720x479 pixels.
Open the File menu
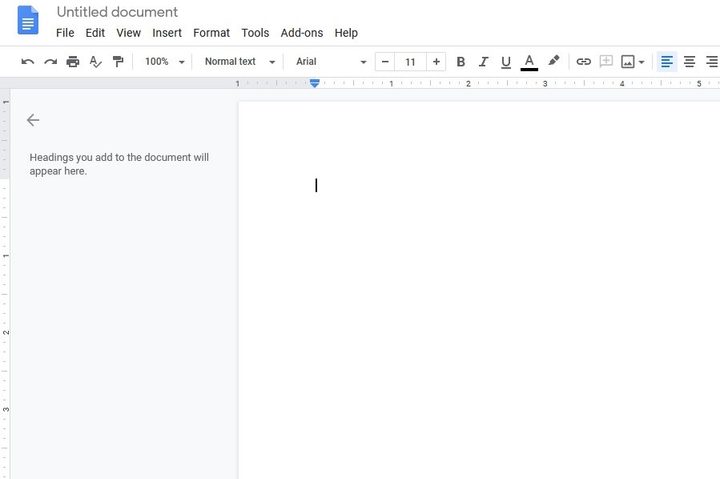tap(65, 33)
